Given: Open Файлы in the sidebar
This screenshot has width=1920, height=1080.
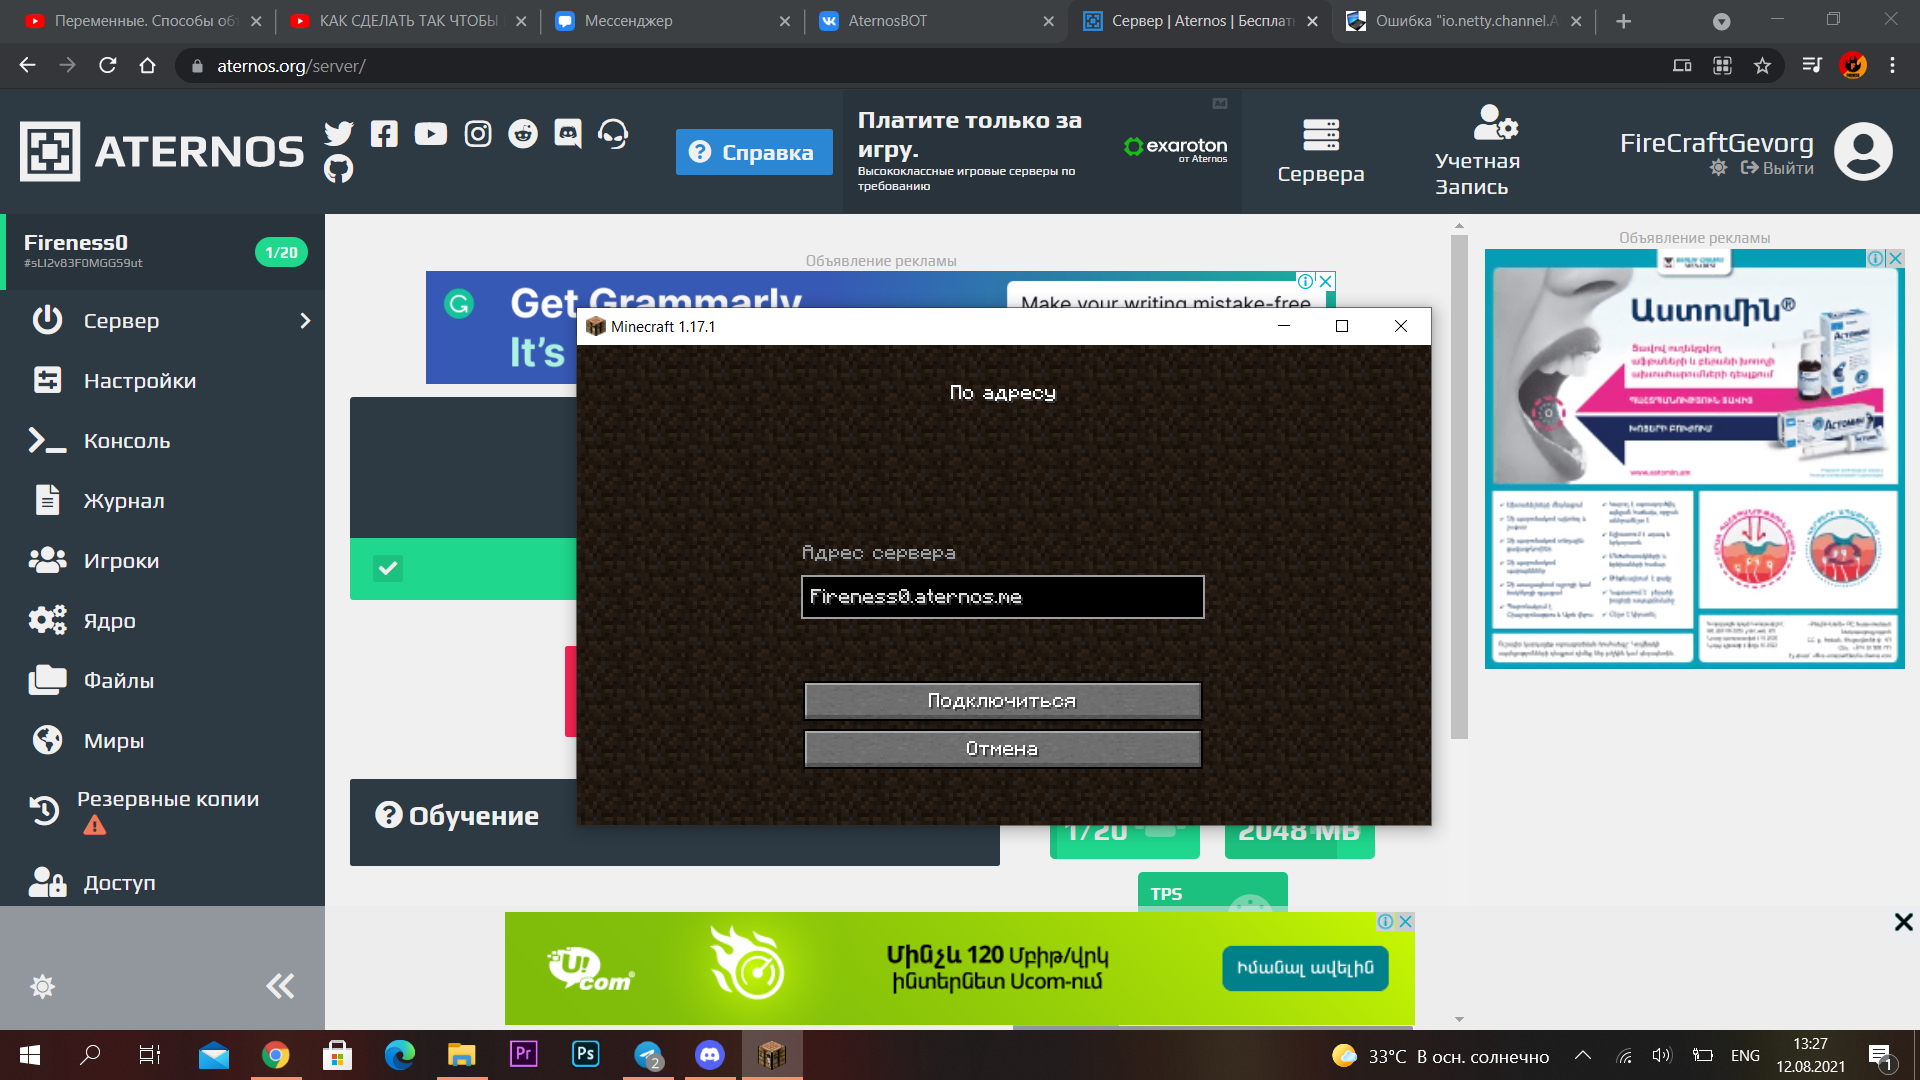Looking at the screenshot, I should (x=118, y=681).
